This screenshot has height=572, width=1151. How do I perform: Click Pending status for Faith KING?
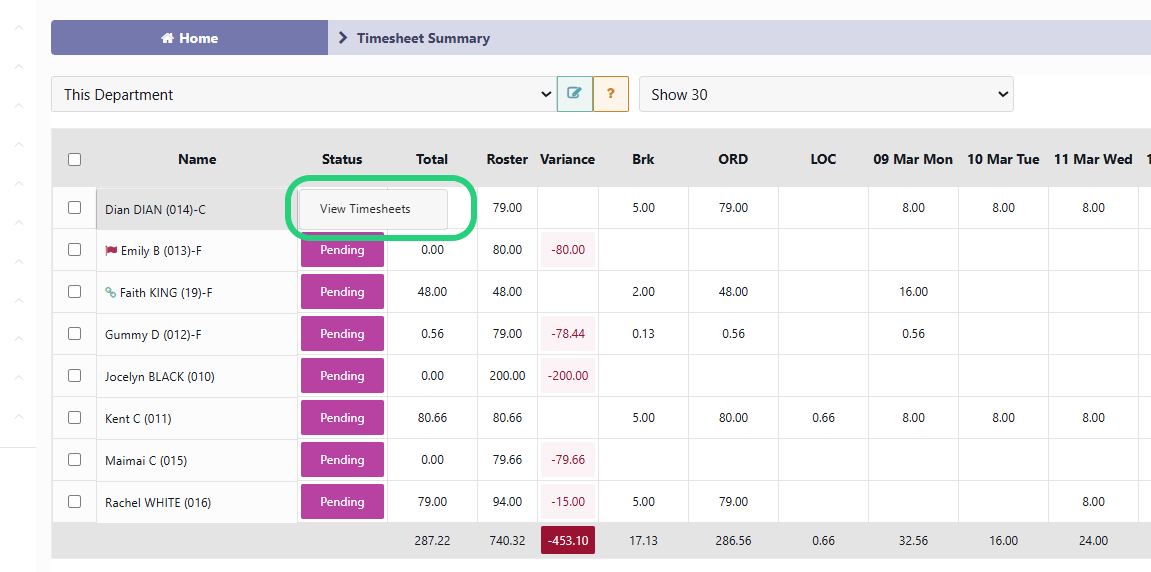(x=342, y=292)
